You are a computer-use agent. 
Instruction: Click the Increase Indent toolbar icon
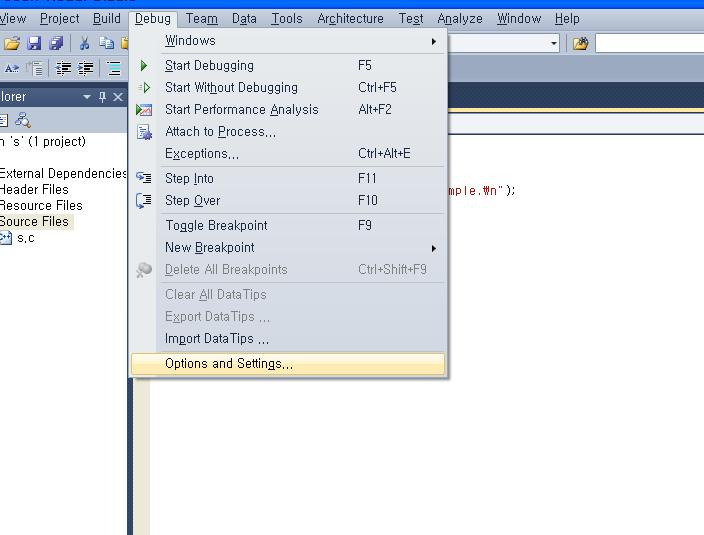point(85,68)
